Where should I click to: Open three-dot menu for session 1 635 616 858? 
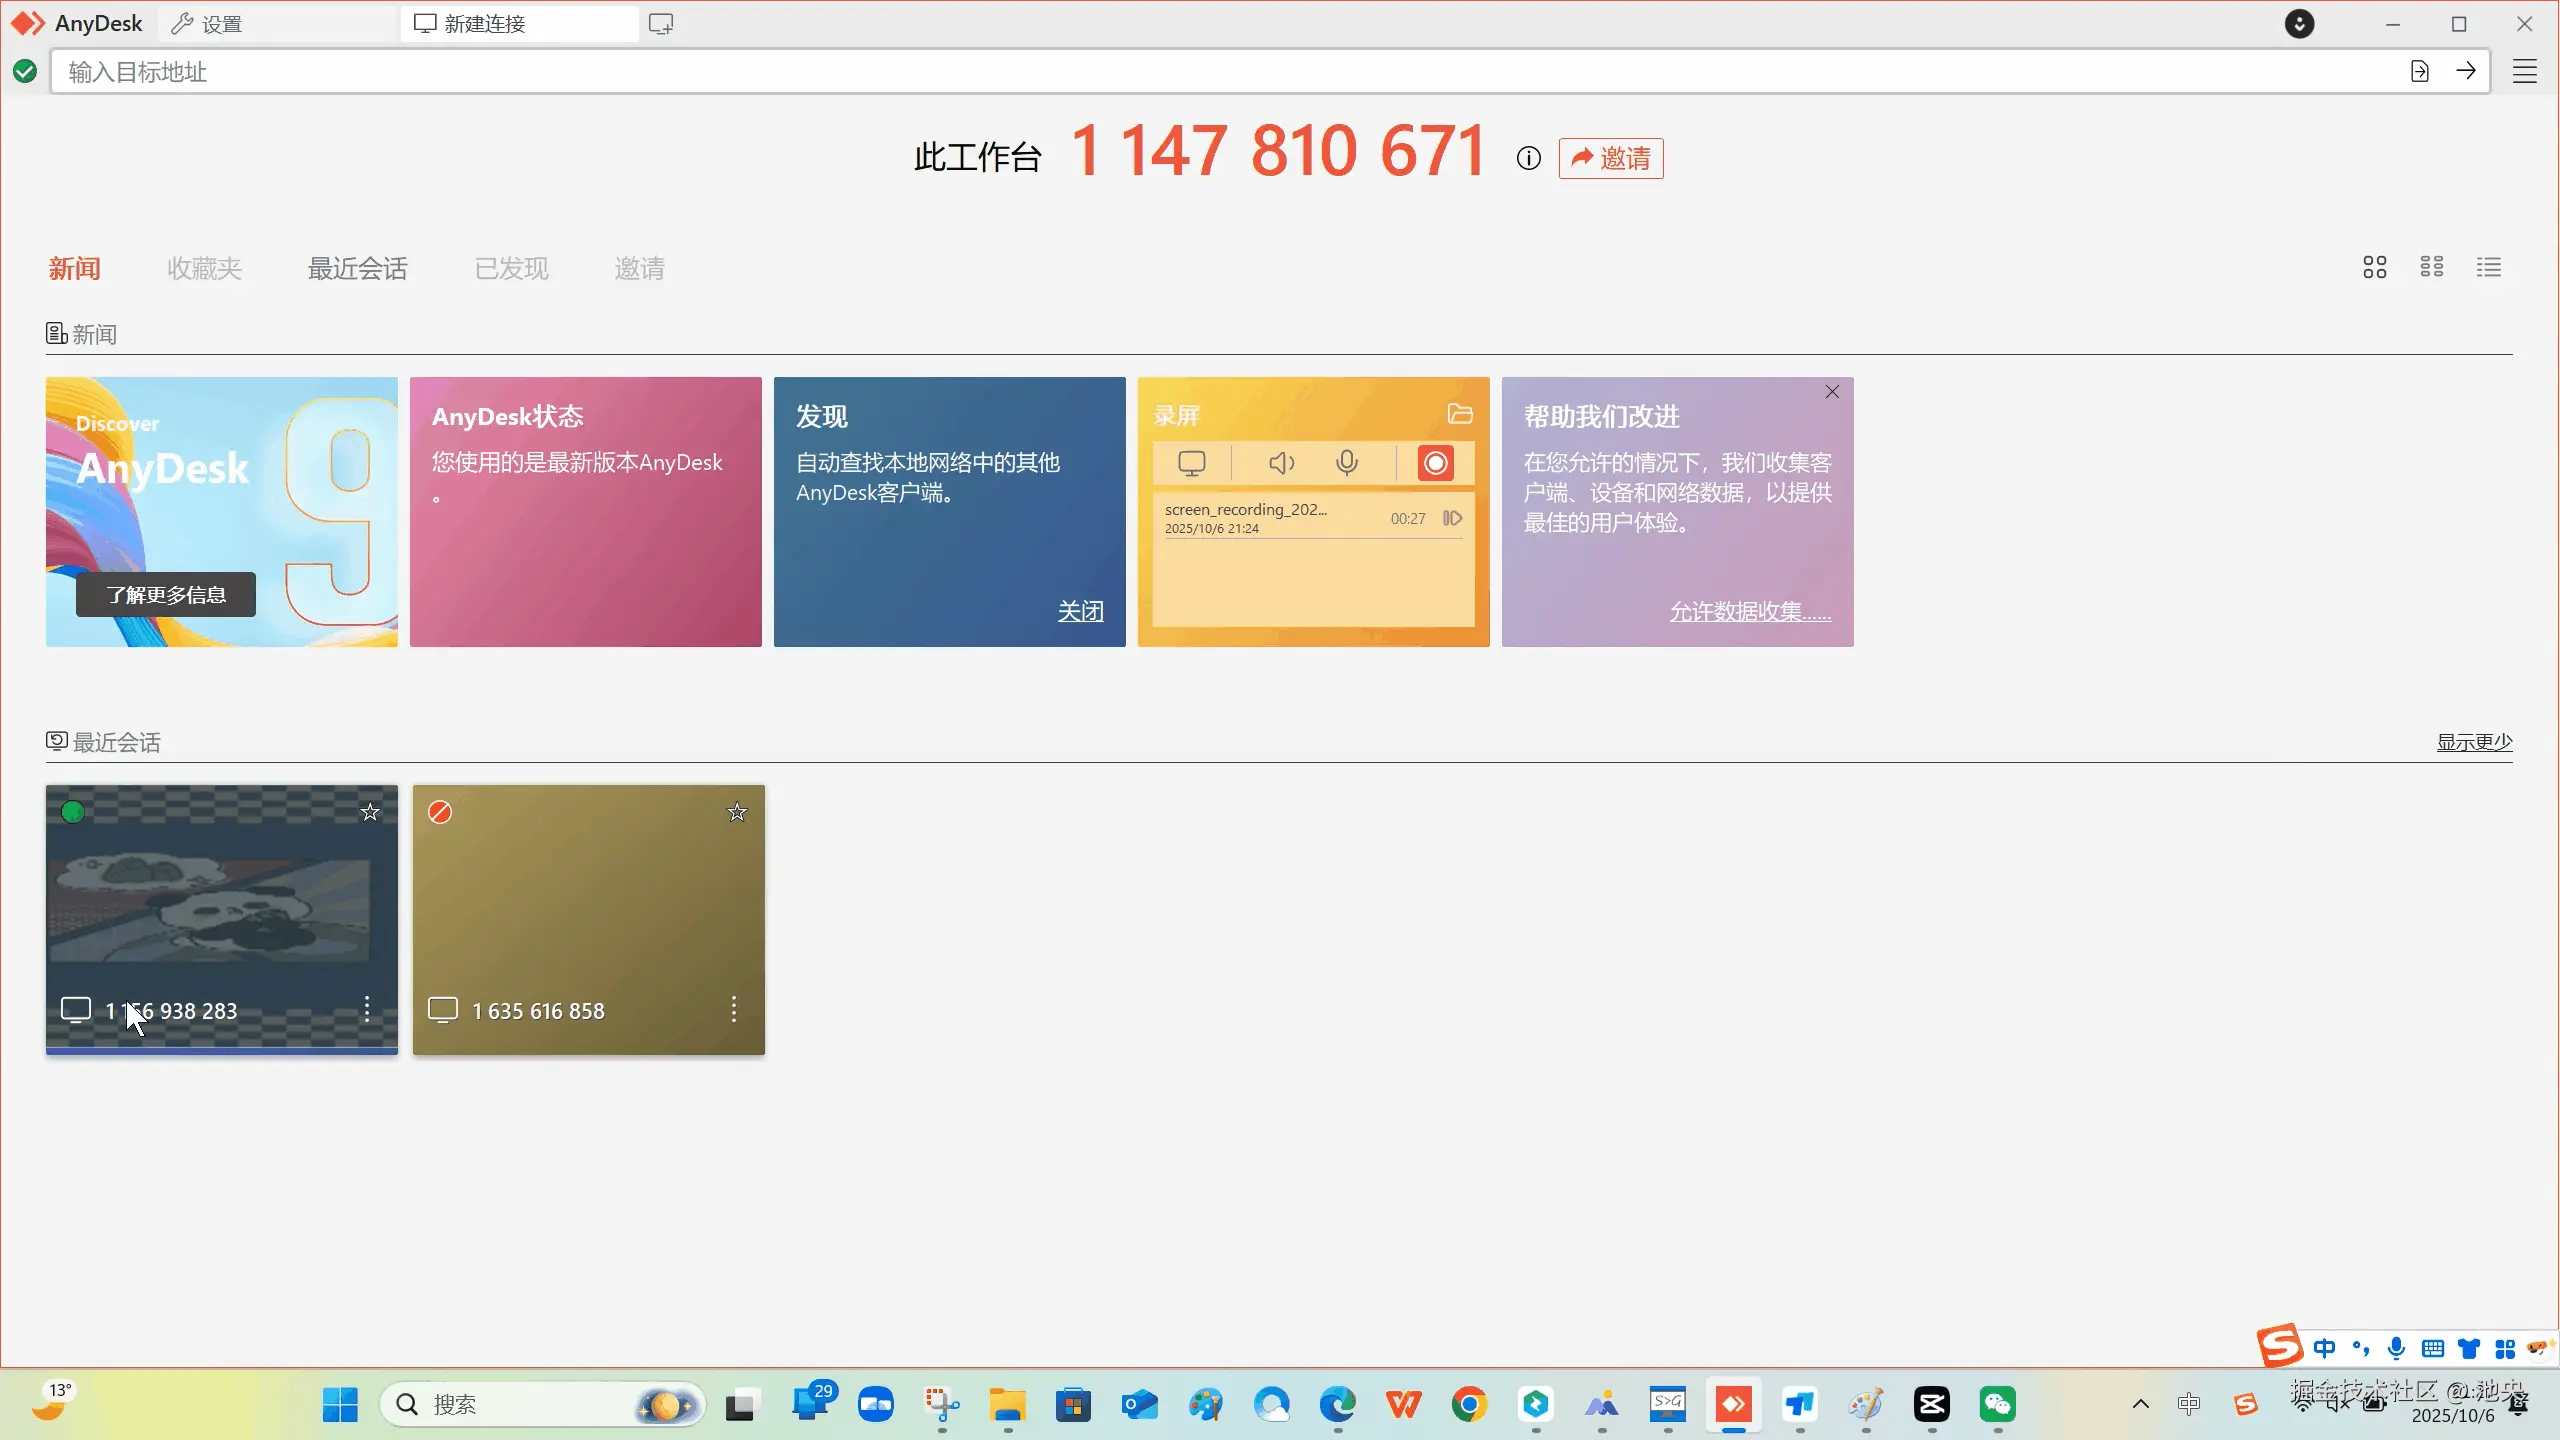734,1009
